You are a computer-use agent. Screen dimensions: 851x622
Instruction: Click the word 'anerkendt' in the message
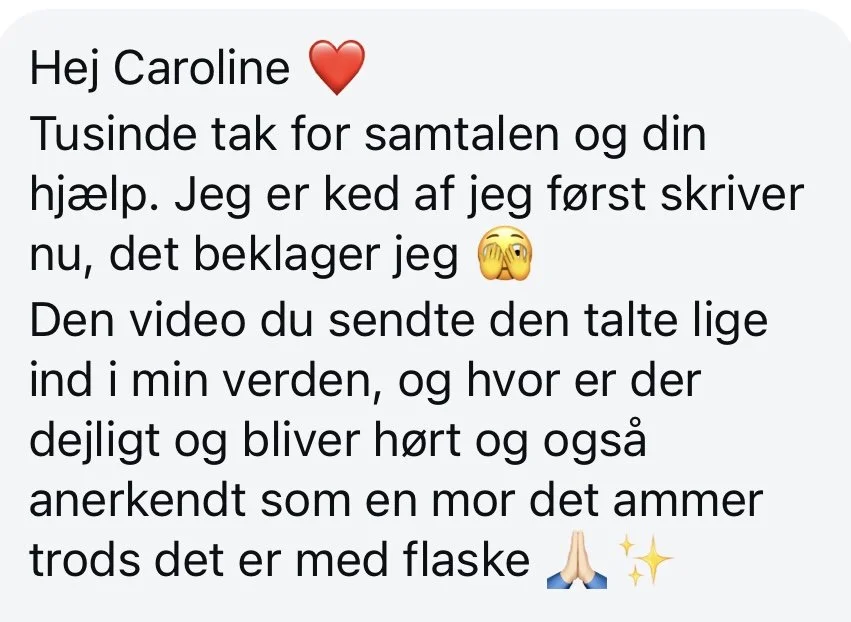coord(137,500)
